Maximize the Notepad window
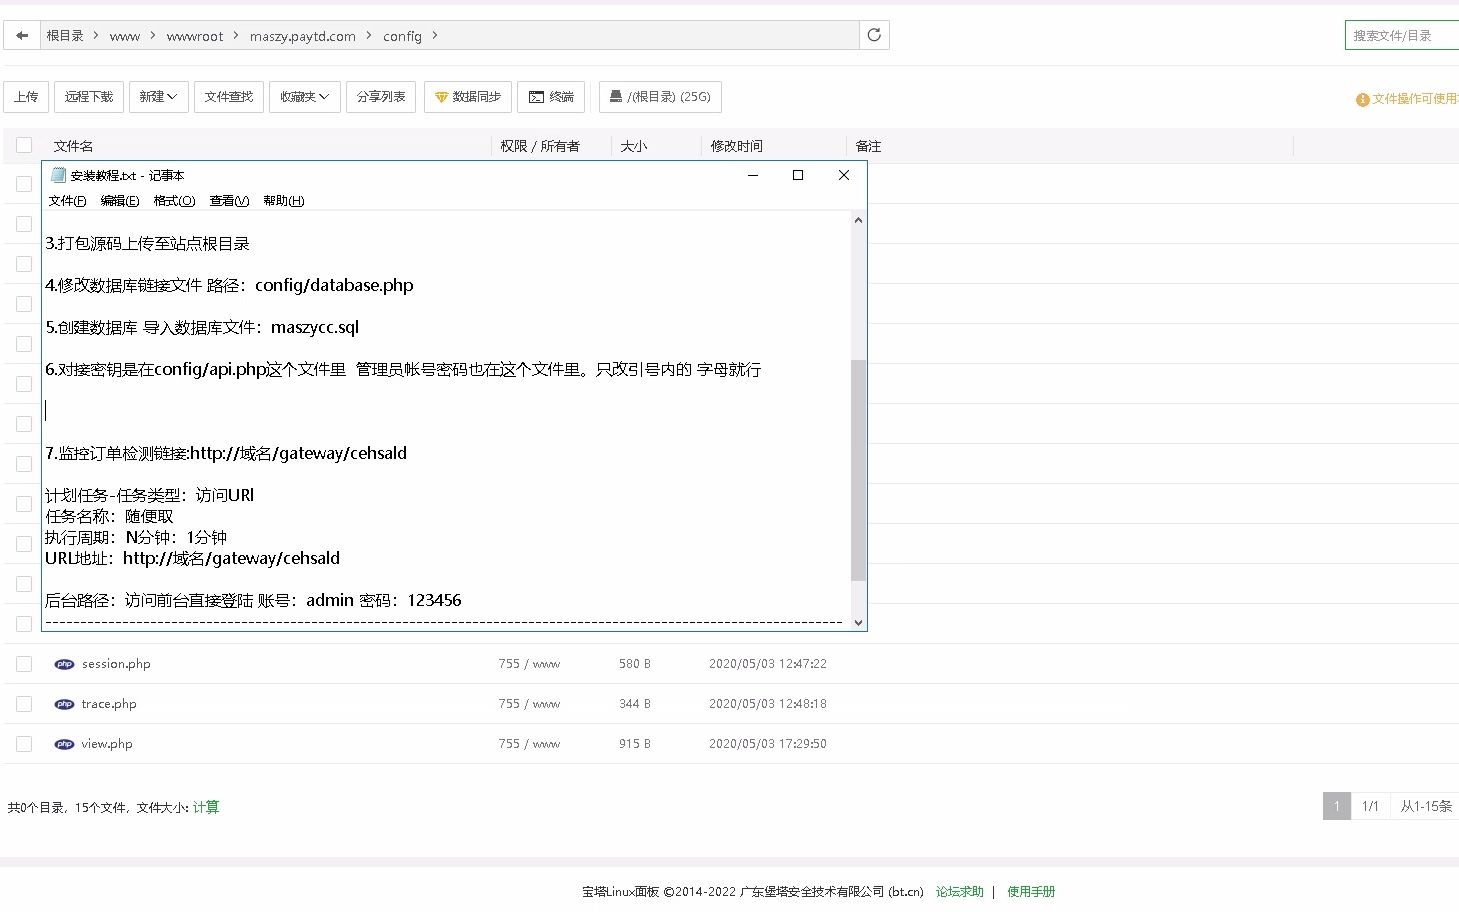The image size is (1459, 912). pos(798,175)
